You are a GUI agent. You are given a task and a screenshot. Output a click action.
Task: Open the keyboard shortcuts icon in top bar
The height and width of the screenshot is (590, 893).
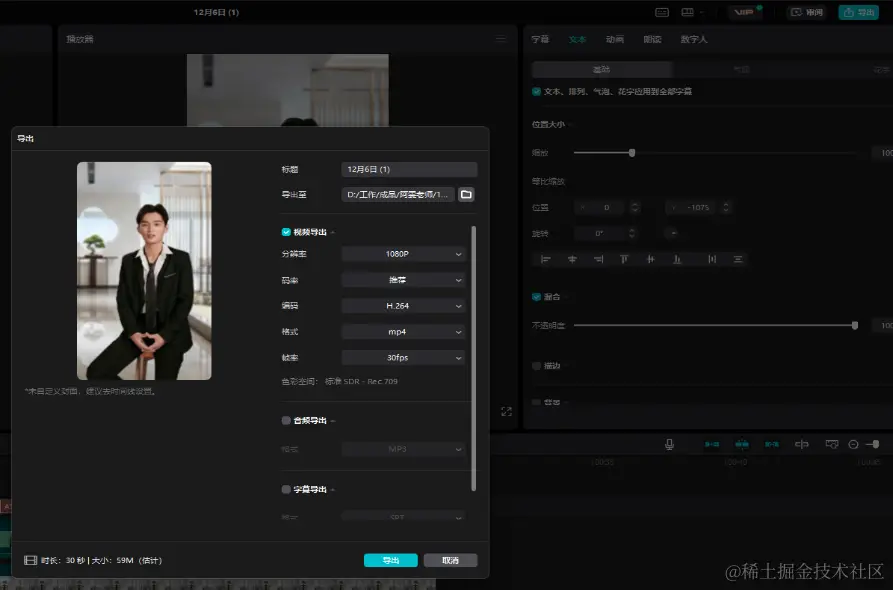pyautogui.click(x=662, y=12)
